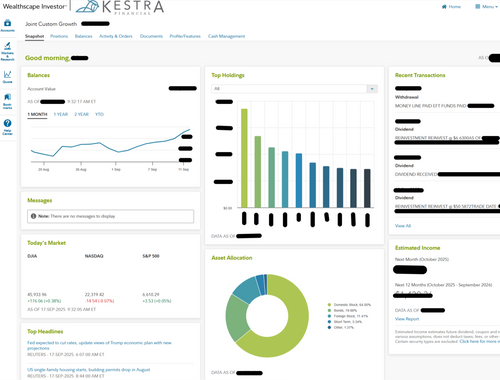The image size is (500, 380).
Task: Open the Markets & Research sidebar icon
Action: (7, 51)
